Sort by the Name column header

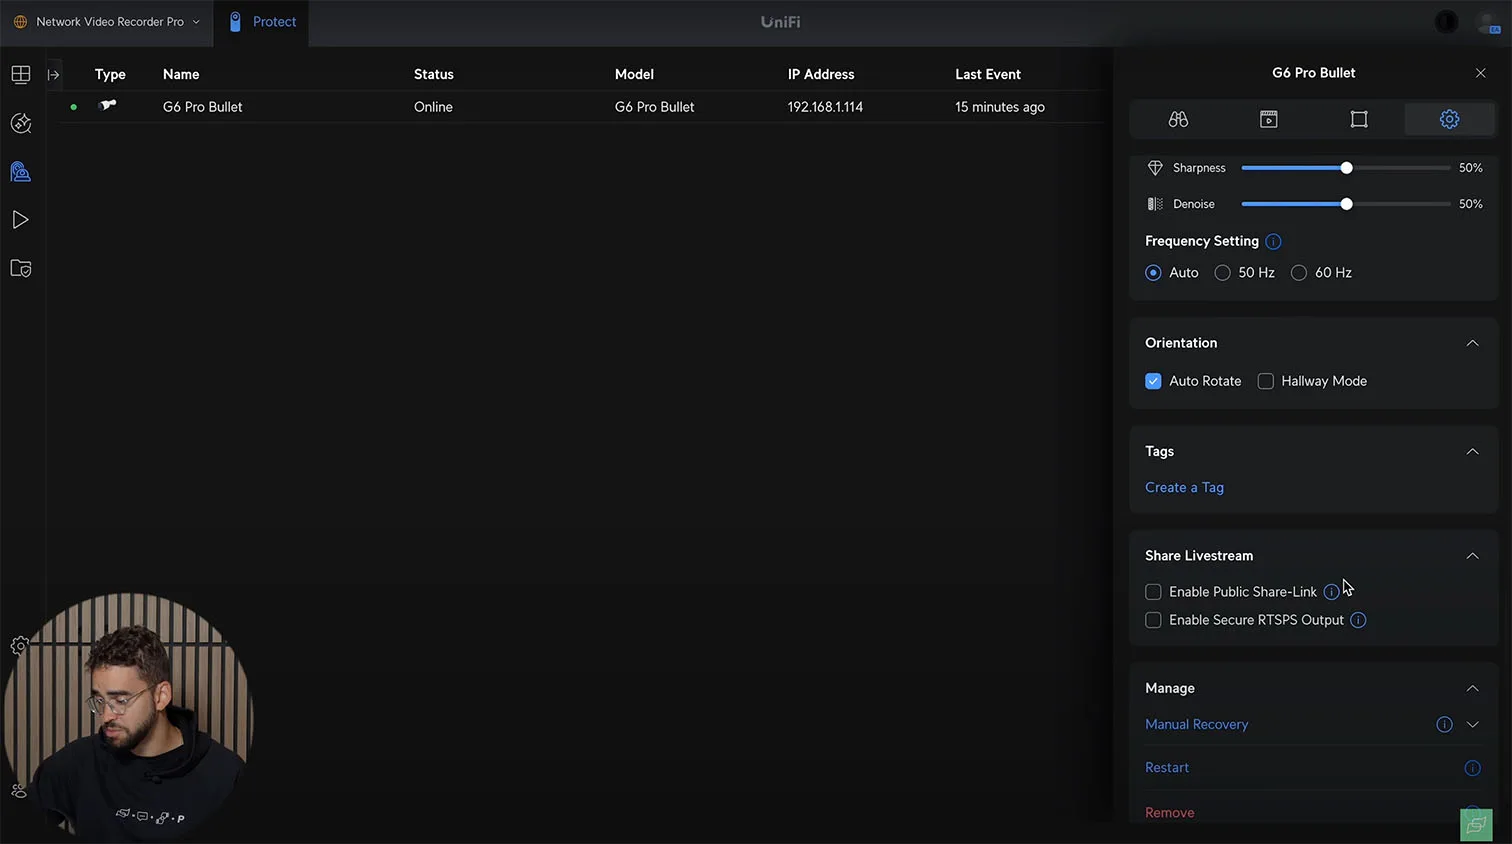click(181, 74)
